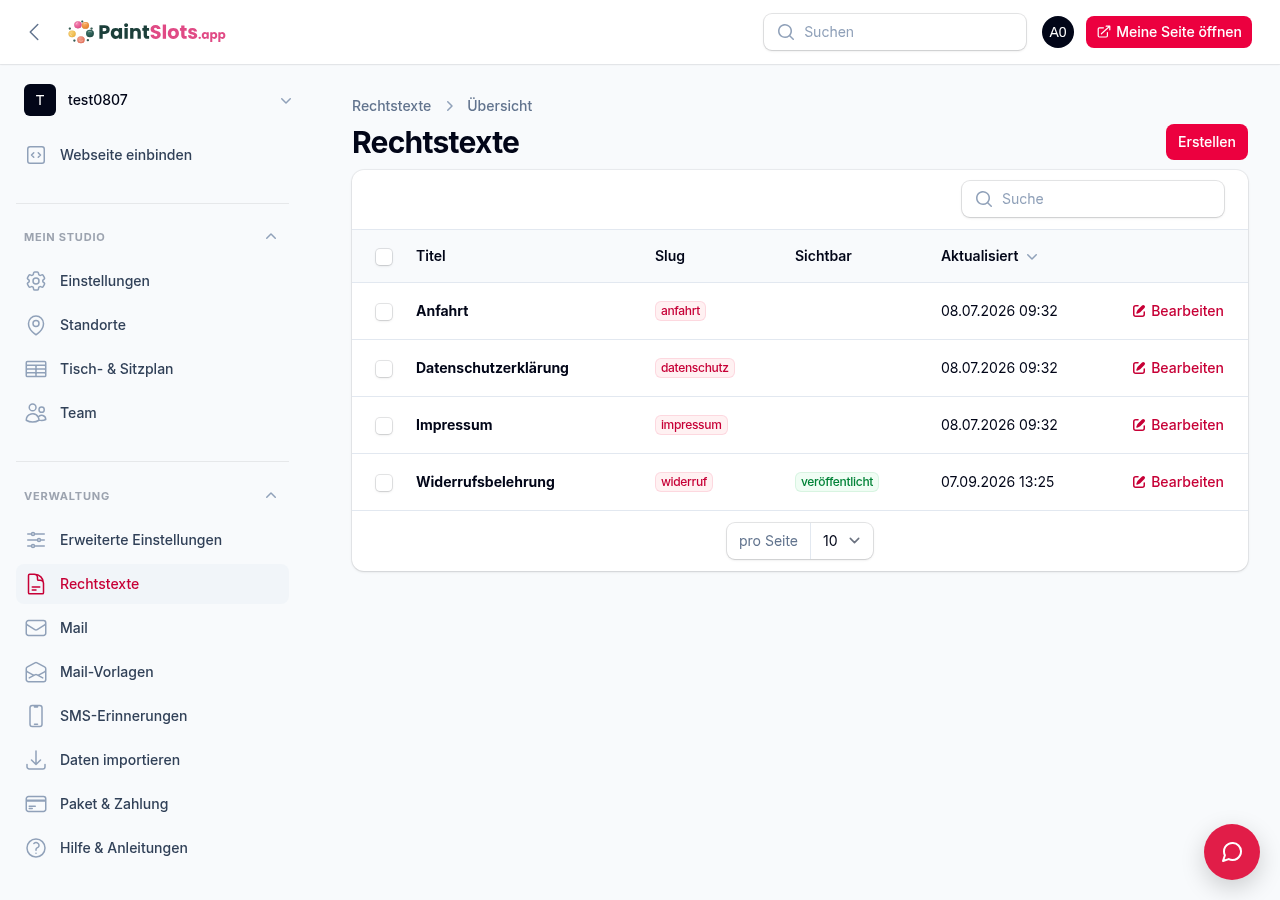This screenshot has height=900, width=1280.
Task: Click the Erweiterte Einstellungen sliders icon
Action: (x=36, y=540)
